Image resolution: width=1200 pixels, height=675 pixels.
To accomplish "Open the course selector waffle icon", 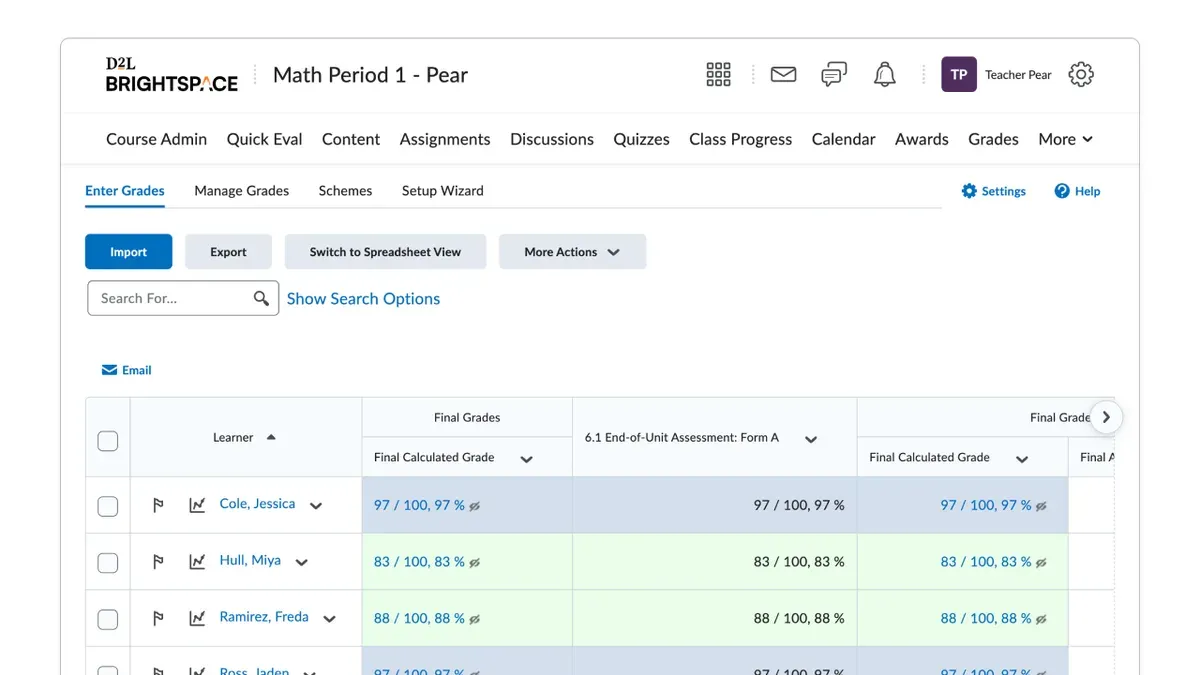I will pyautogui.click(x=718, y=75).
